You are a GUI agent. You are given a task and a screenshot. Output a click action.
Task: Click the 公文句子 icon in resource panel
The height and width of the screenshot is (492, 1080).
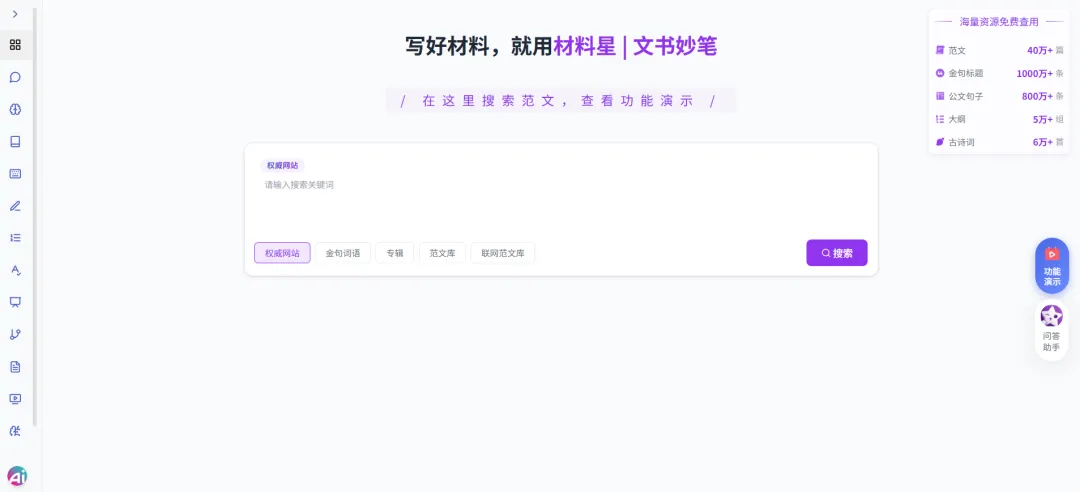[x=940, y=96]
